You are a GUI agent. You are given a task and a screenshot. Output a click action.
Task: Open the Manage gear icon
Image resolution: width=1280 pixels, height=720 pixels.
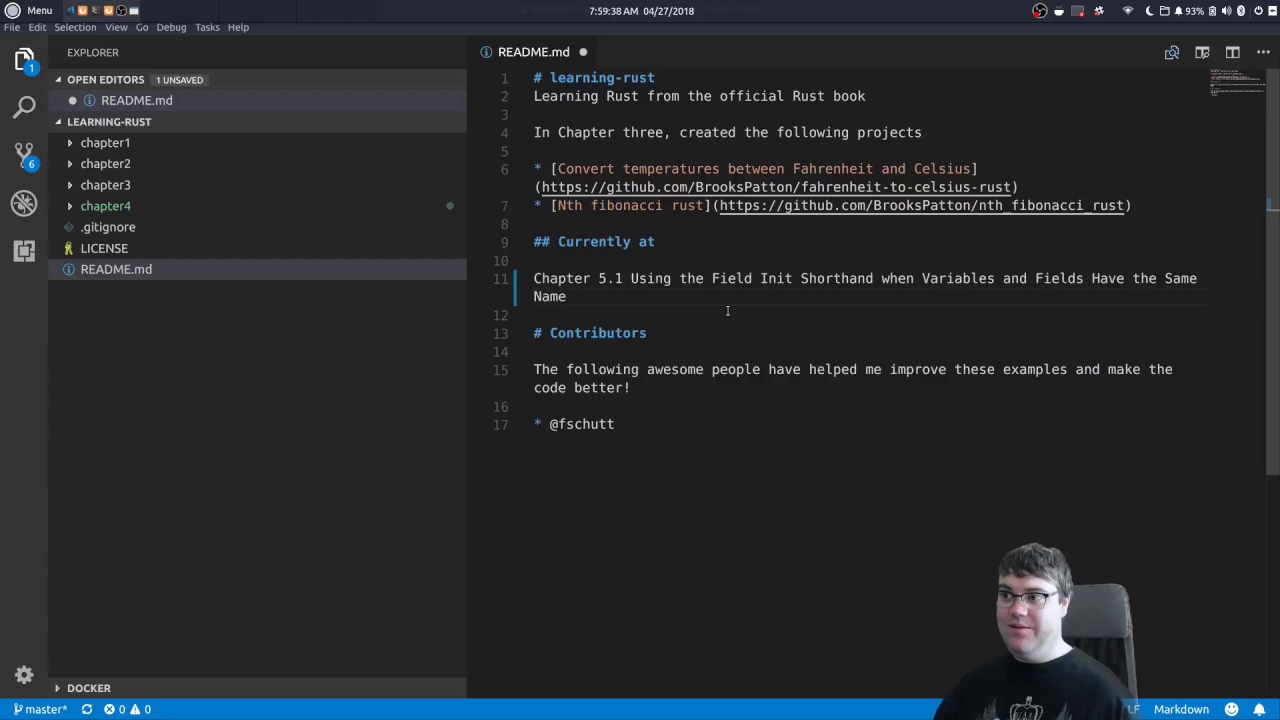(24, 675)
